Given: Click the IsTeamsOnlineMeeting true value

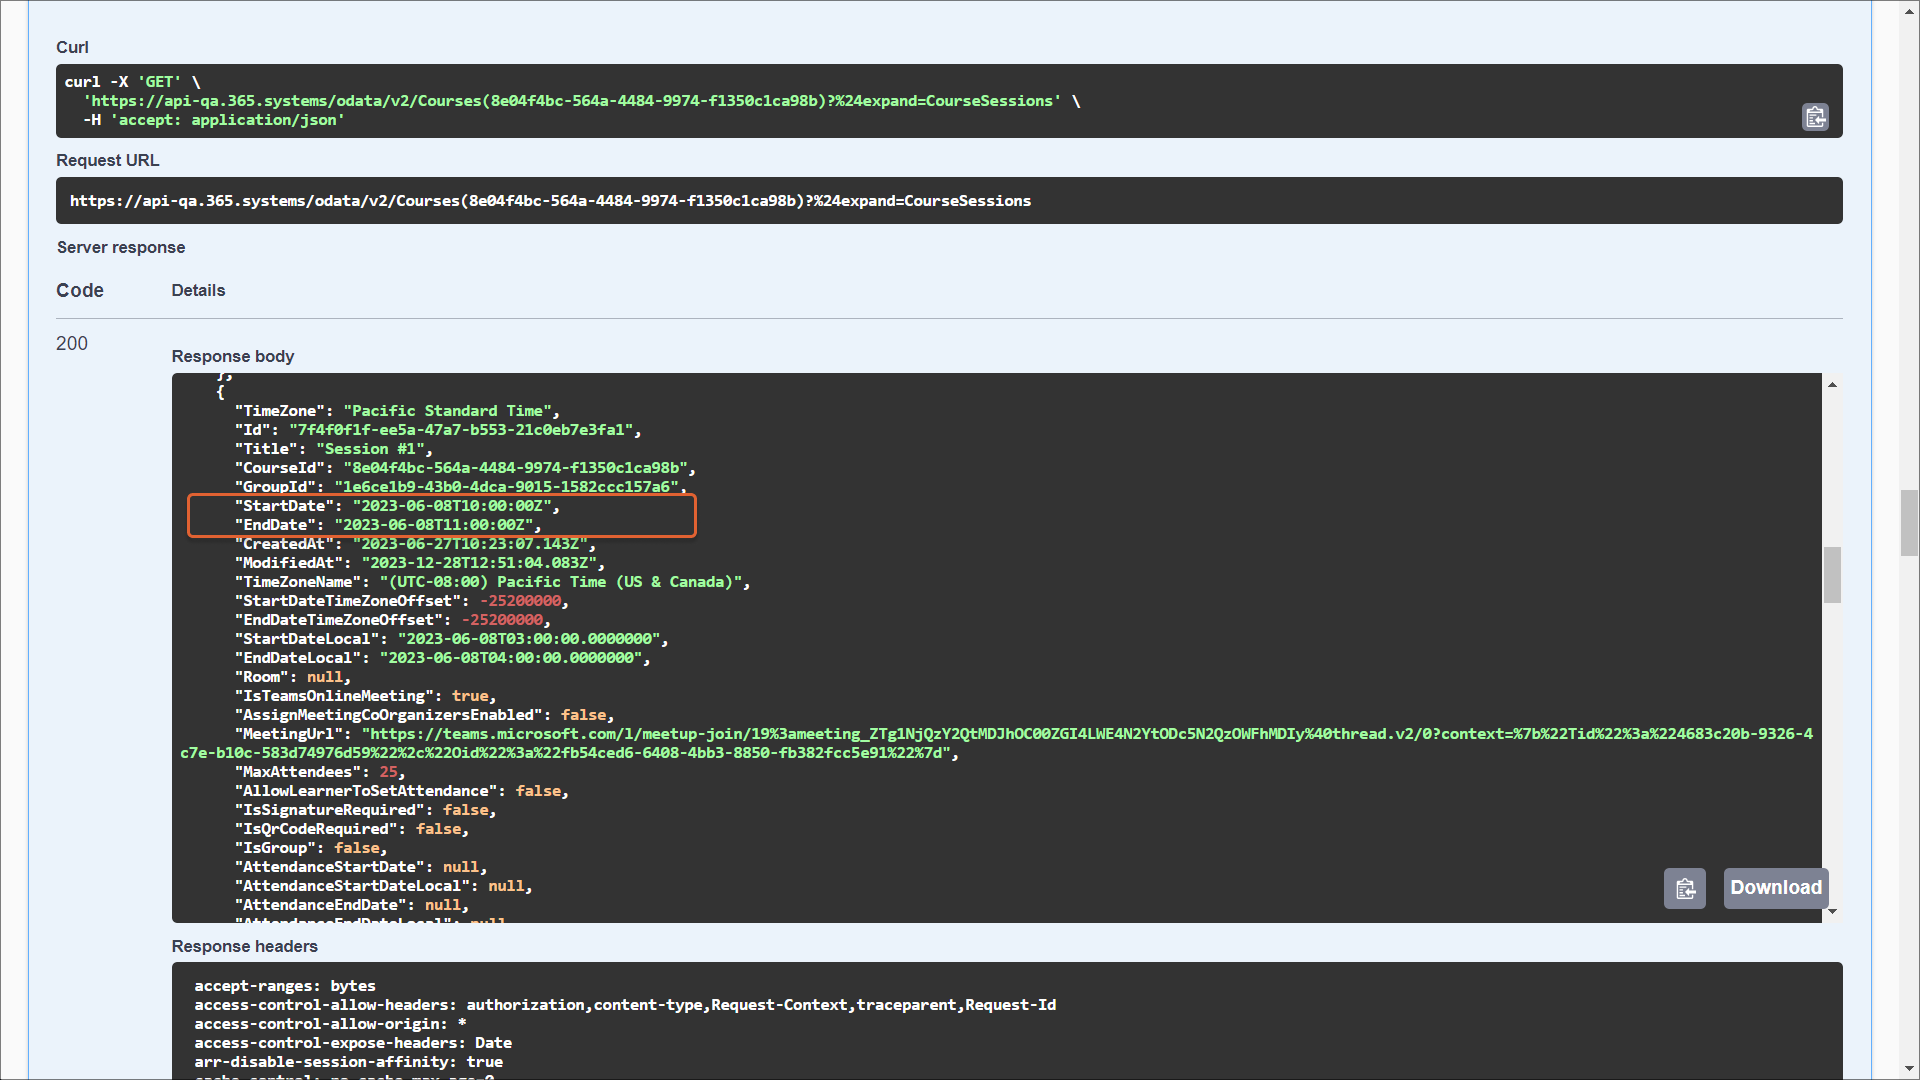Looking at the screenshot, I should coord(470,696).
